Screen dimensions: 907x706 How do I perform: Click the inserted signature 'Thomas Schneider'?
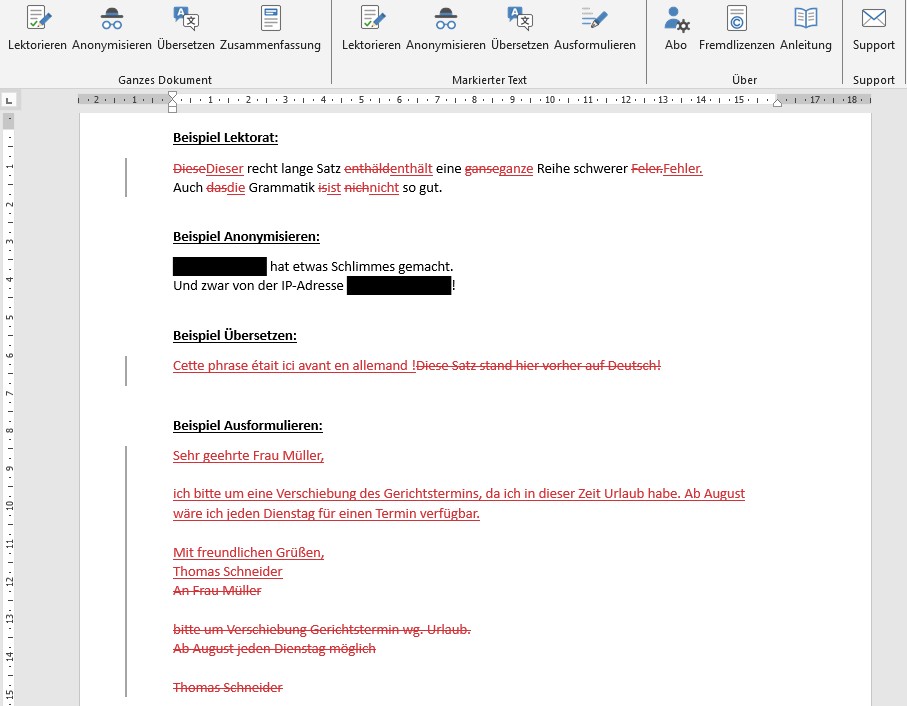[x=228, y=571]
